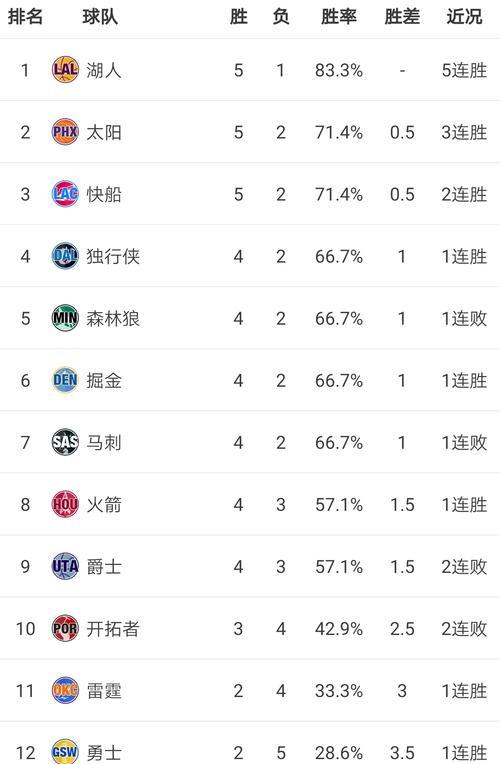Select the Clippers LAC logo
This screenshot has height=764, width=500.
(x=65, y=194)
